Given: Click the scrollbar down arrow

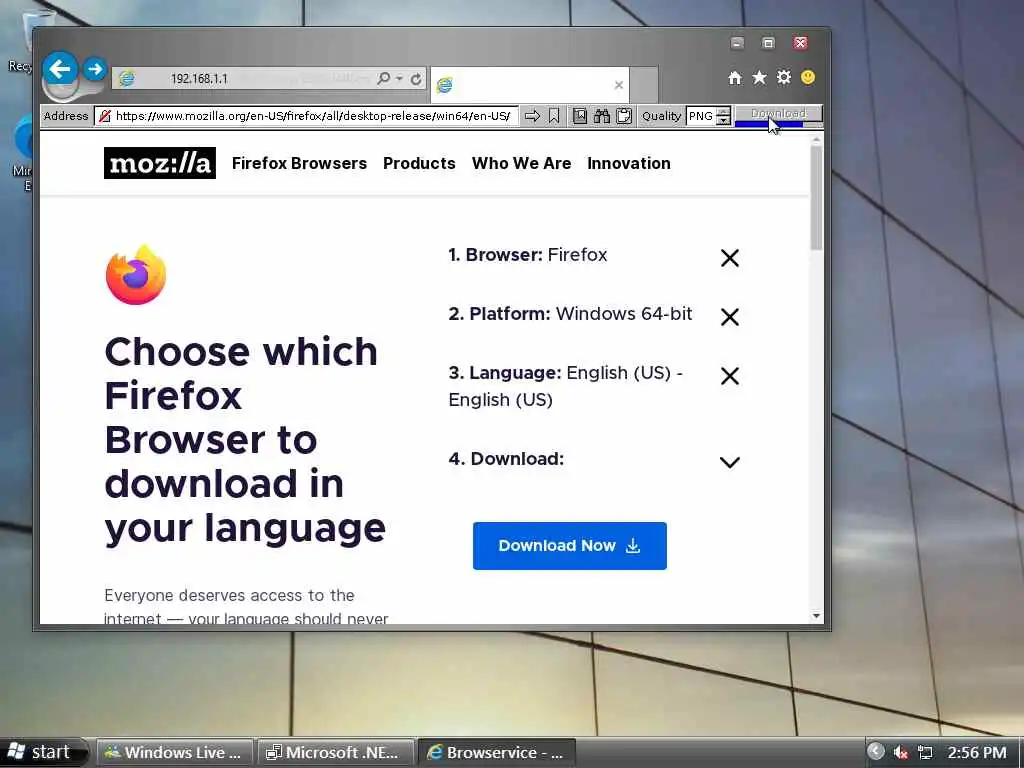Looking at the screenshot, I should [816, 616].
